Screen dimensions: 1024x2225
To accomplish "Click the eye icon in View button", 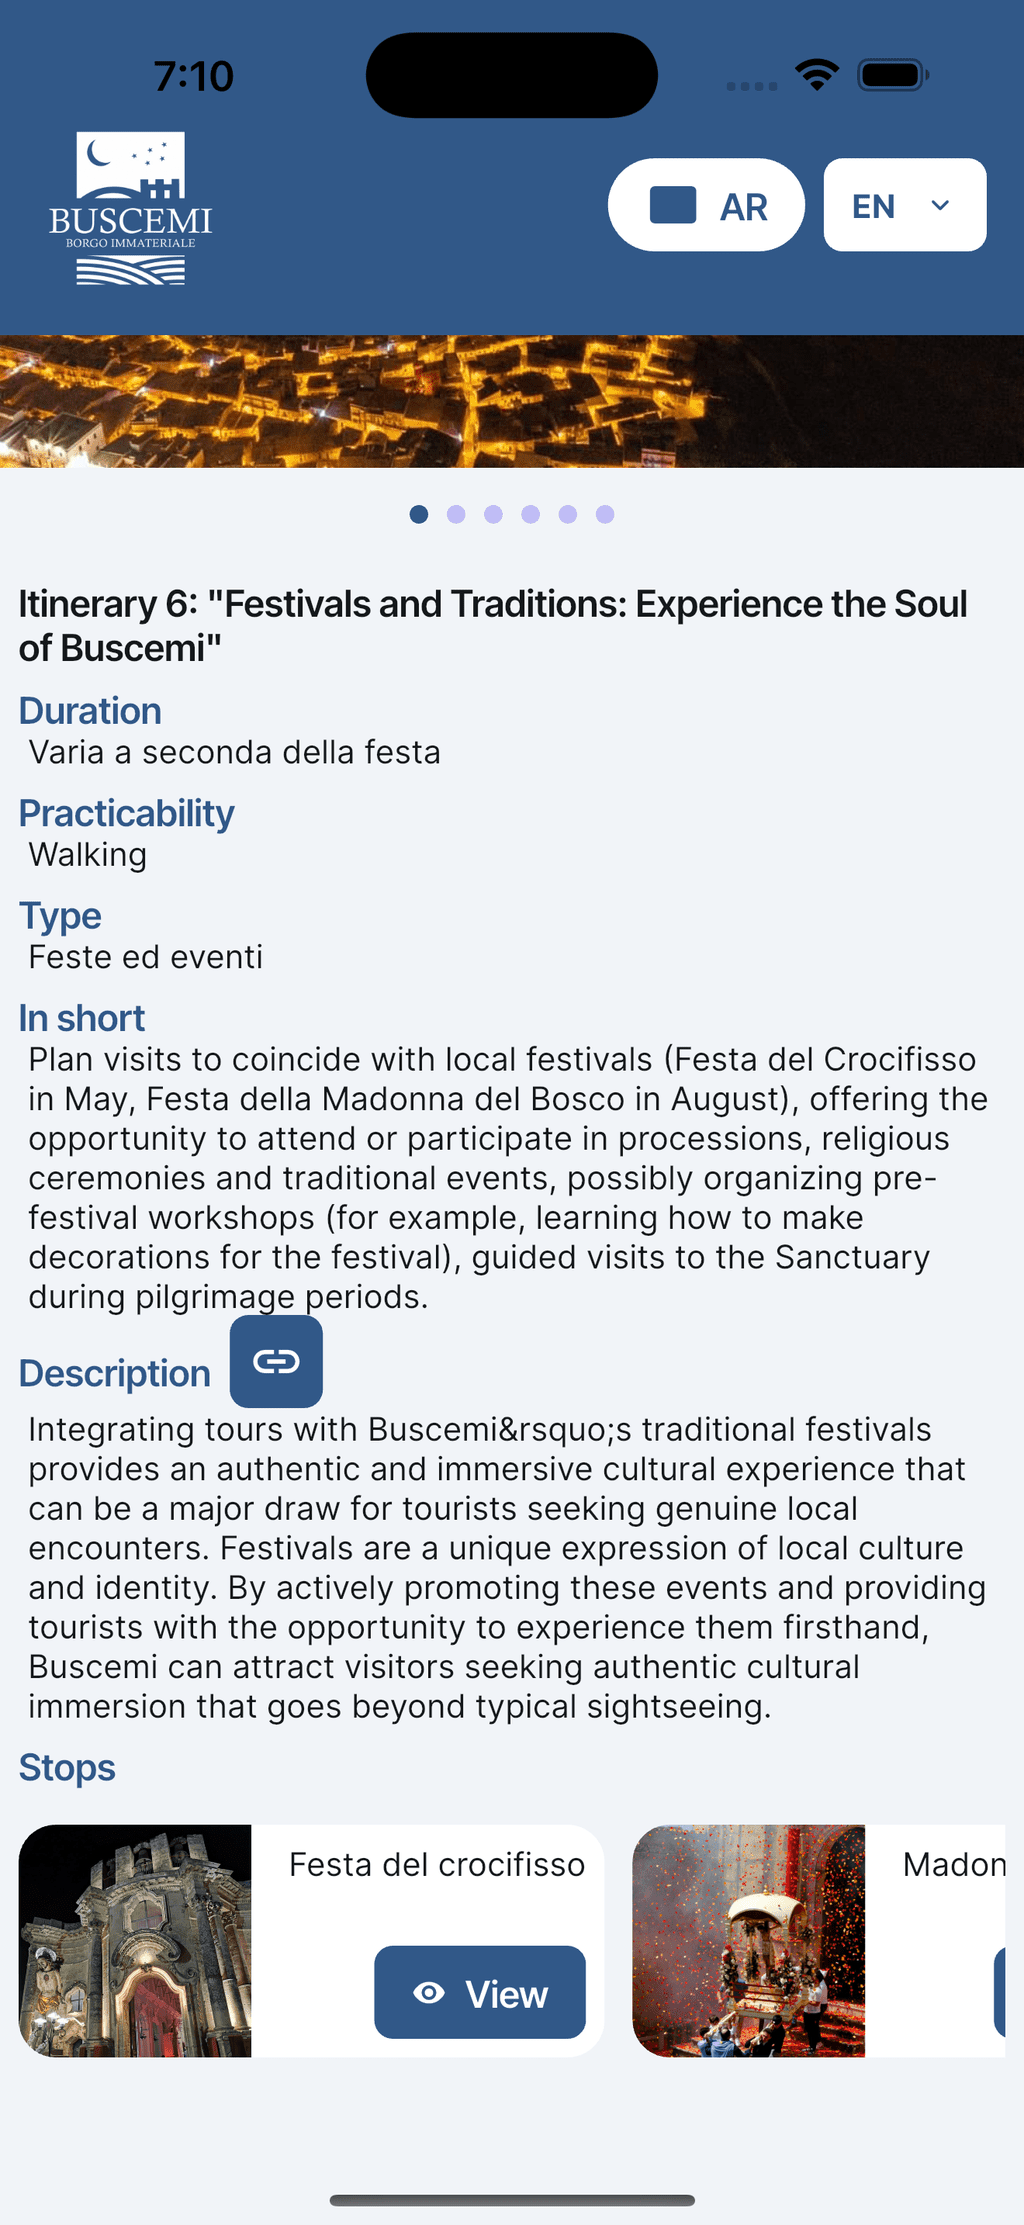I will pos(429,1993).
